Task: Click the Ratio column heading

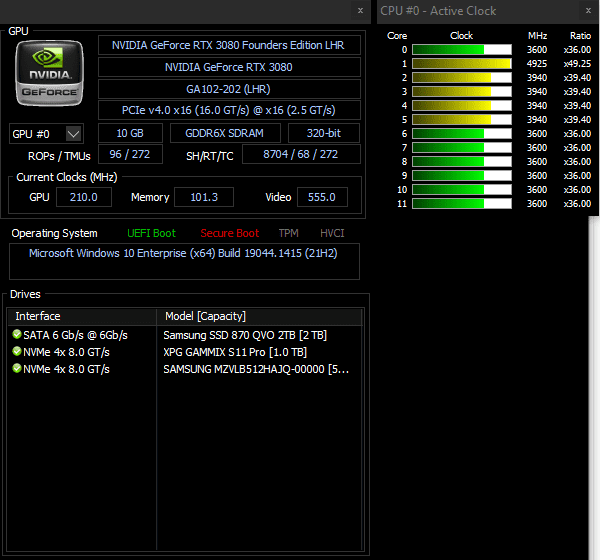Action: (x=580, y=36)
